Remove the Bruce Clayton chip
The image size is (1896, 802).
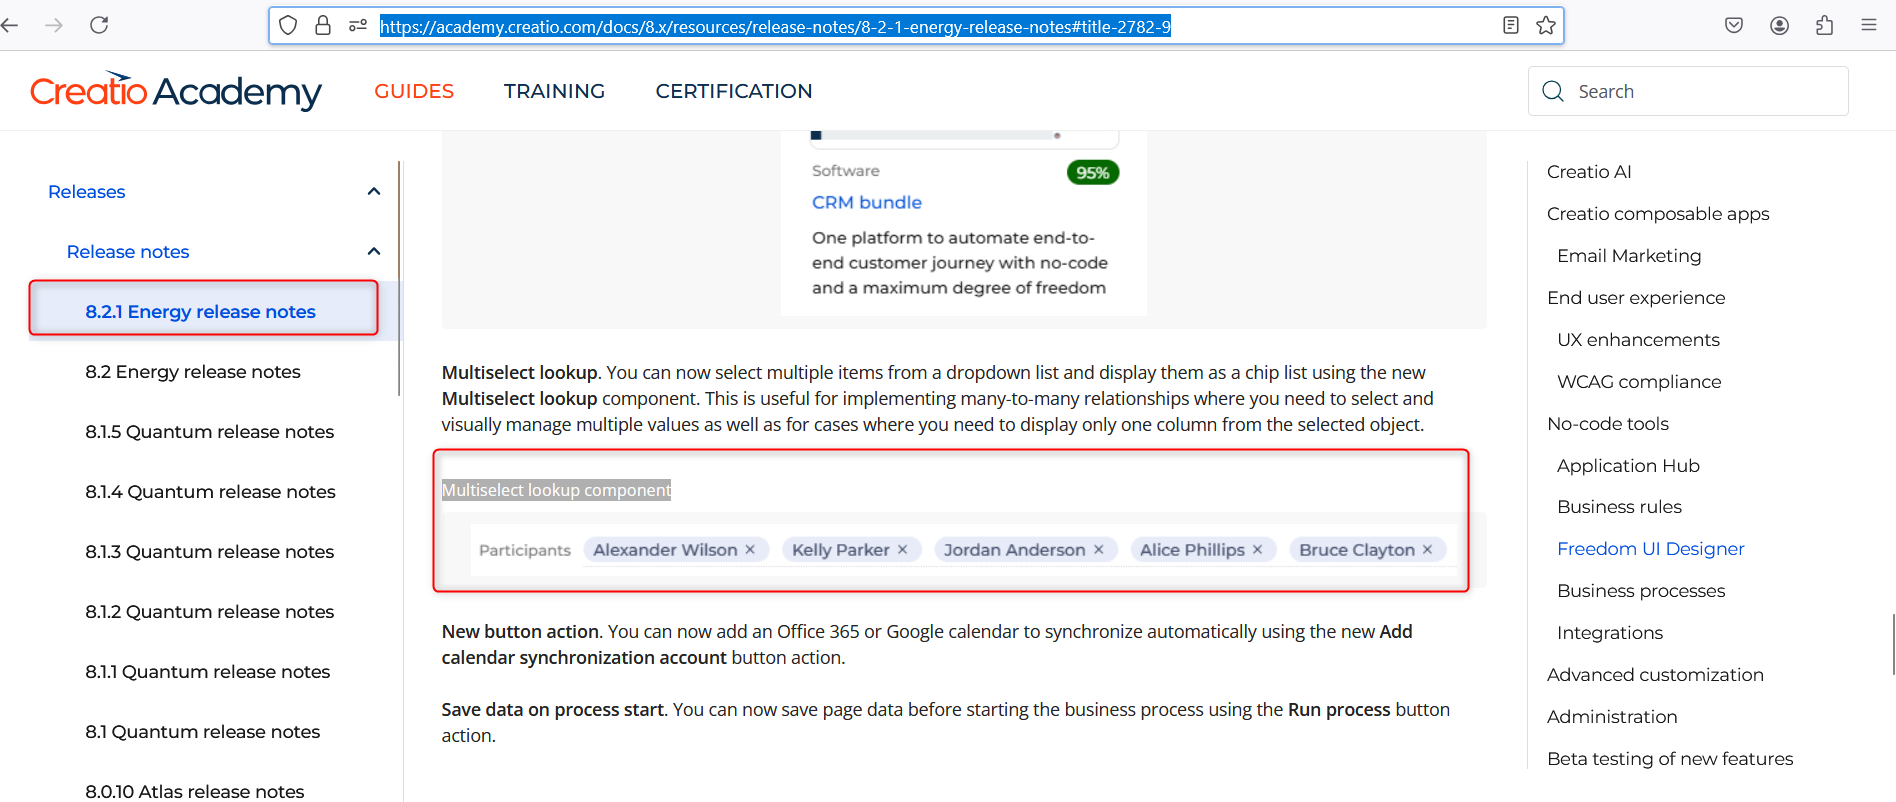click(x=1427, y=550)
